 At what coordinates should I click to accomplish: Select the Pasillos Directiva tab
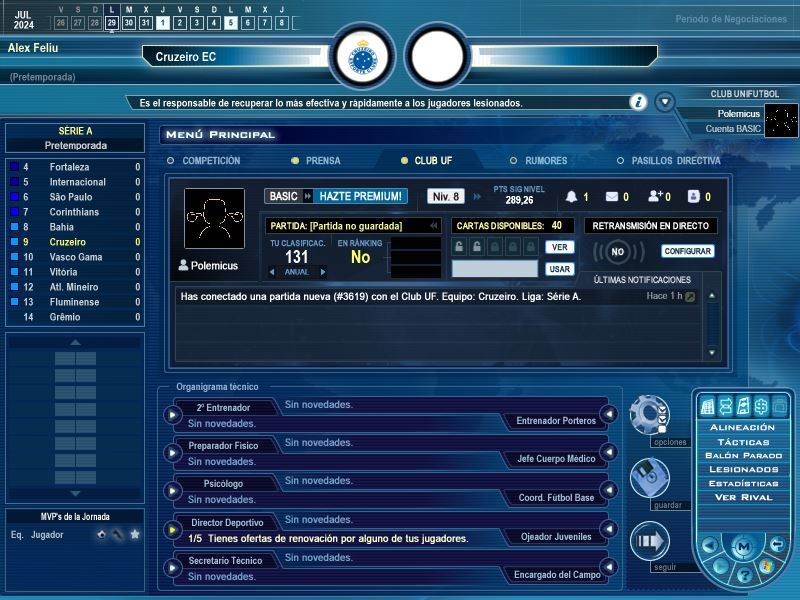669,161
